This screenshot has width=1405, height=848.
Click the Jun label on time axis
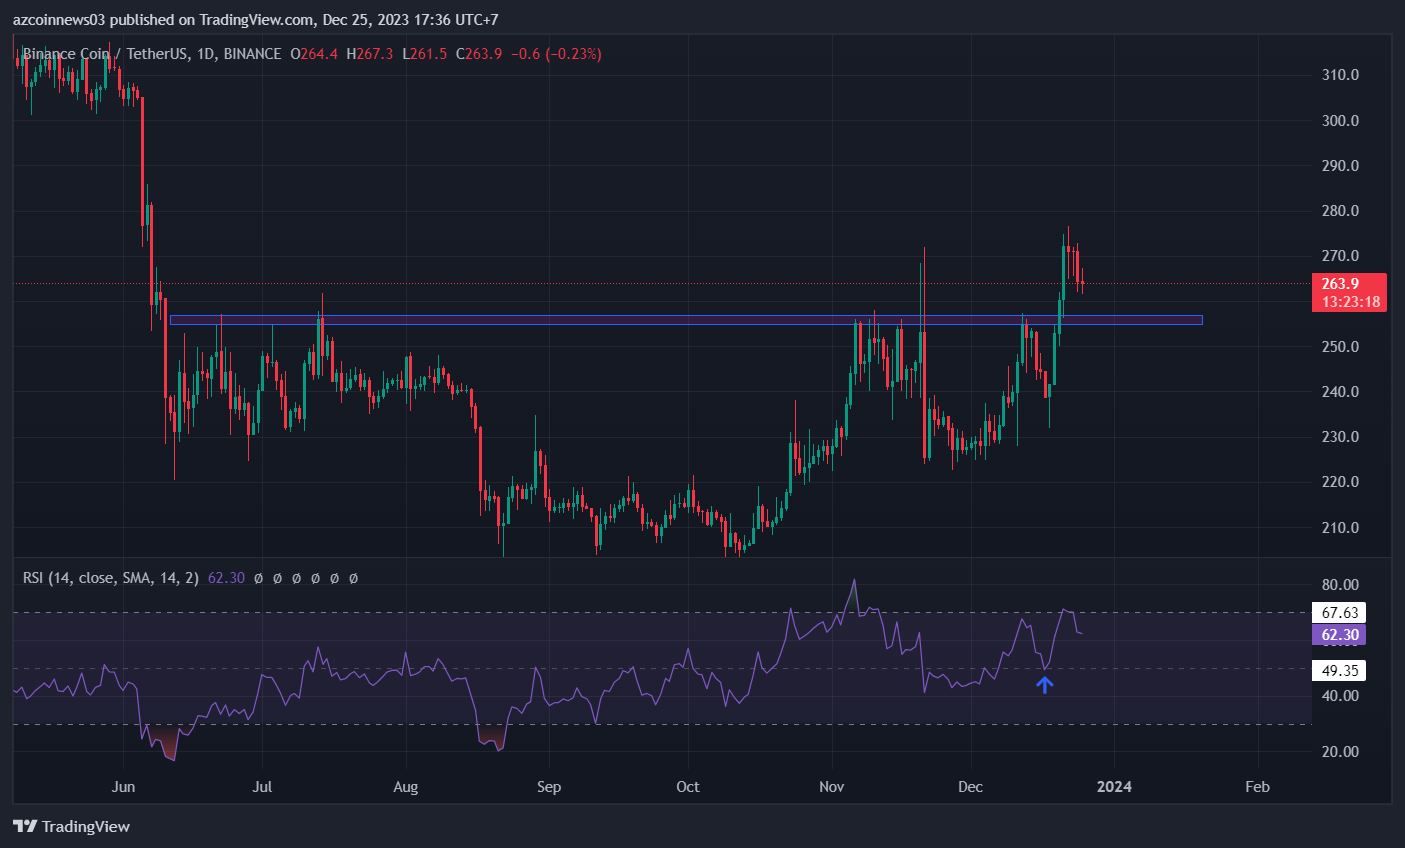[123, 787]
